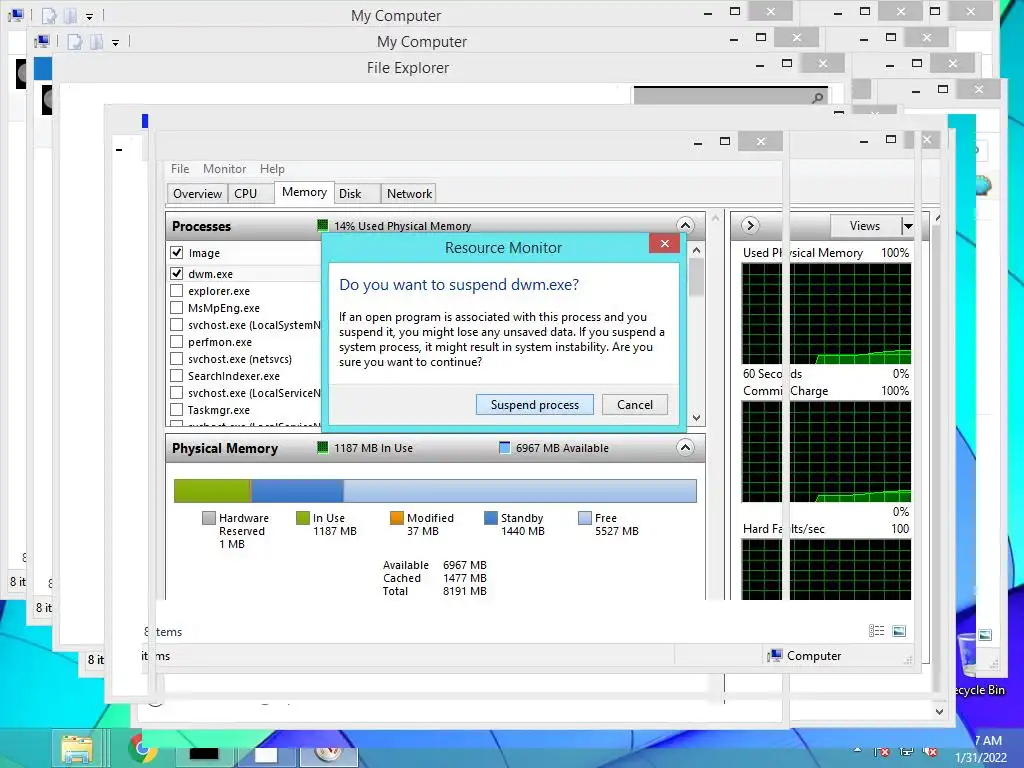This screenshot has width=1024, height=768.
Task: Collapse the Physical Memory section chevron
Action: pyautogui.click(x=685, y=447)
